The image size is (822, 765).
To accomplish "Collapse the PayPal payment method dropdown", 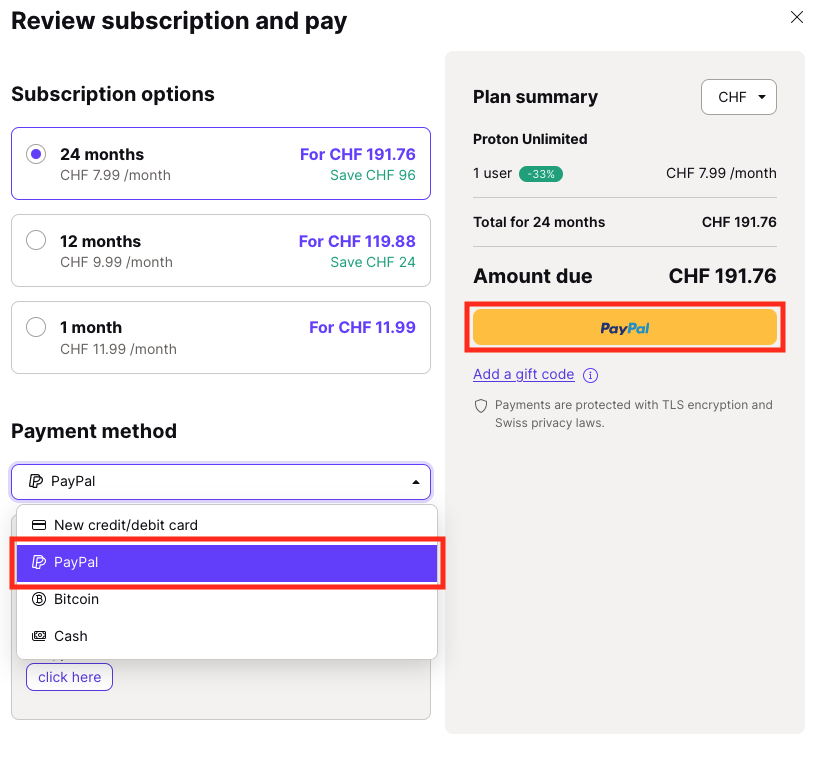I will tap(221, 481).
